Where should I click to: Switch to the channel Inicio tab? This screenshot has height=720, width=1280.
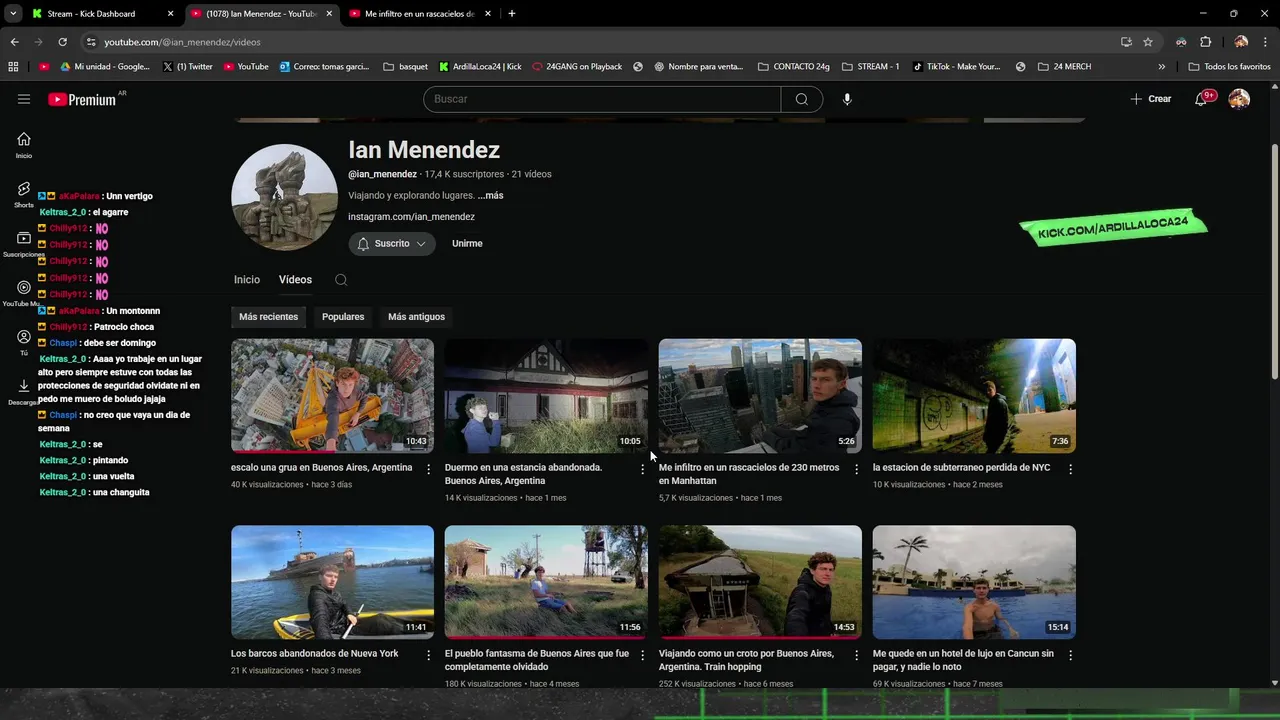point(247,280)
